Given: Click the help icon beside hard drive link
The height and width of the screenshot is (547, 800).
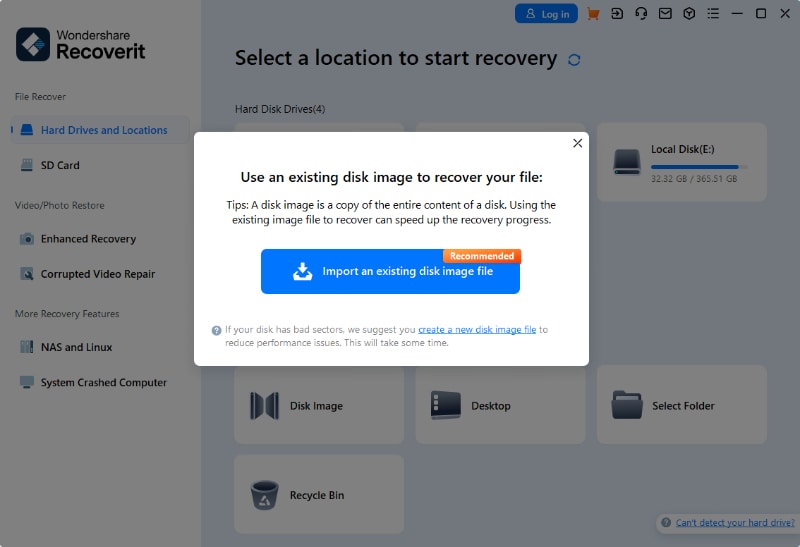Looking at the screenshot, I should (666, 523).
